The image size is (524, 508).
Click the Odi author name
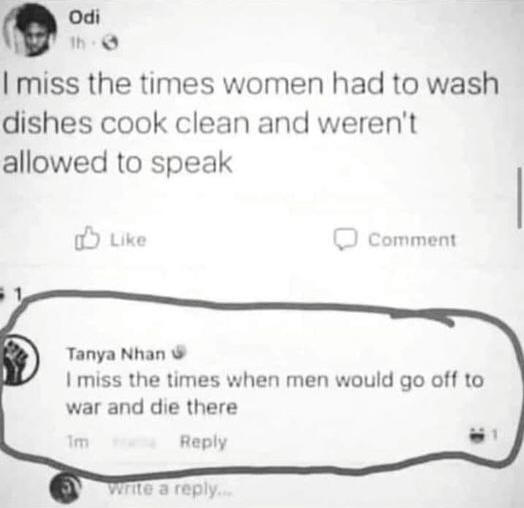click(84, 18)
